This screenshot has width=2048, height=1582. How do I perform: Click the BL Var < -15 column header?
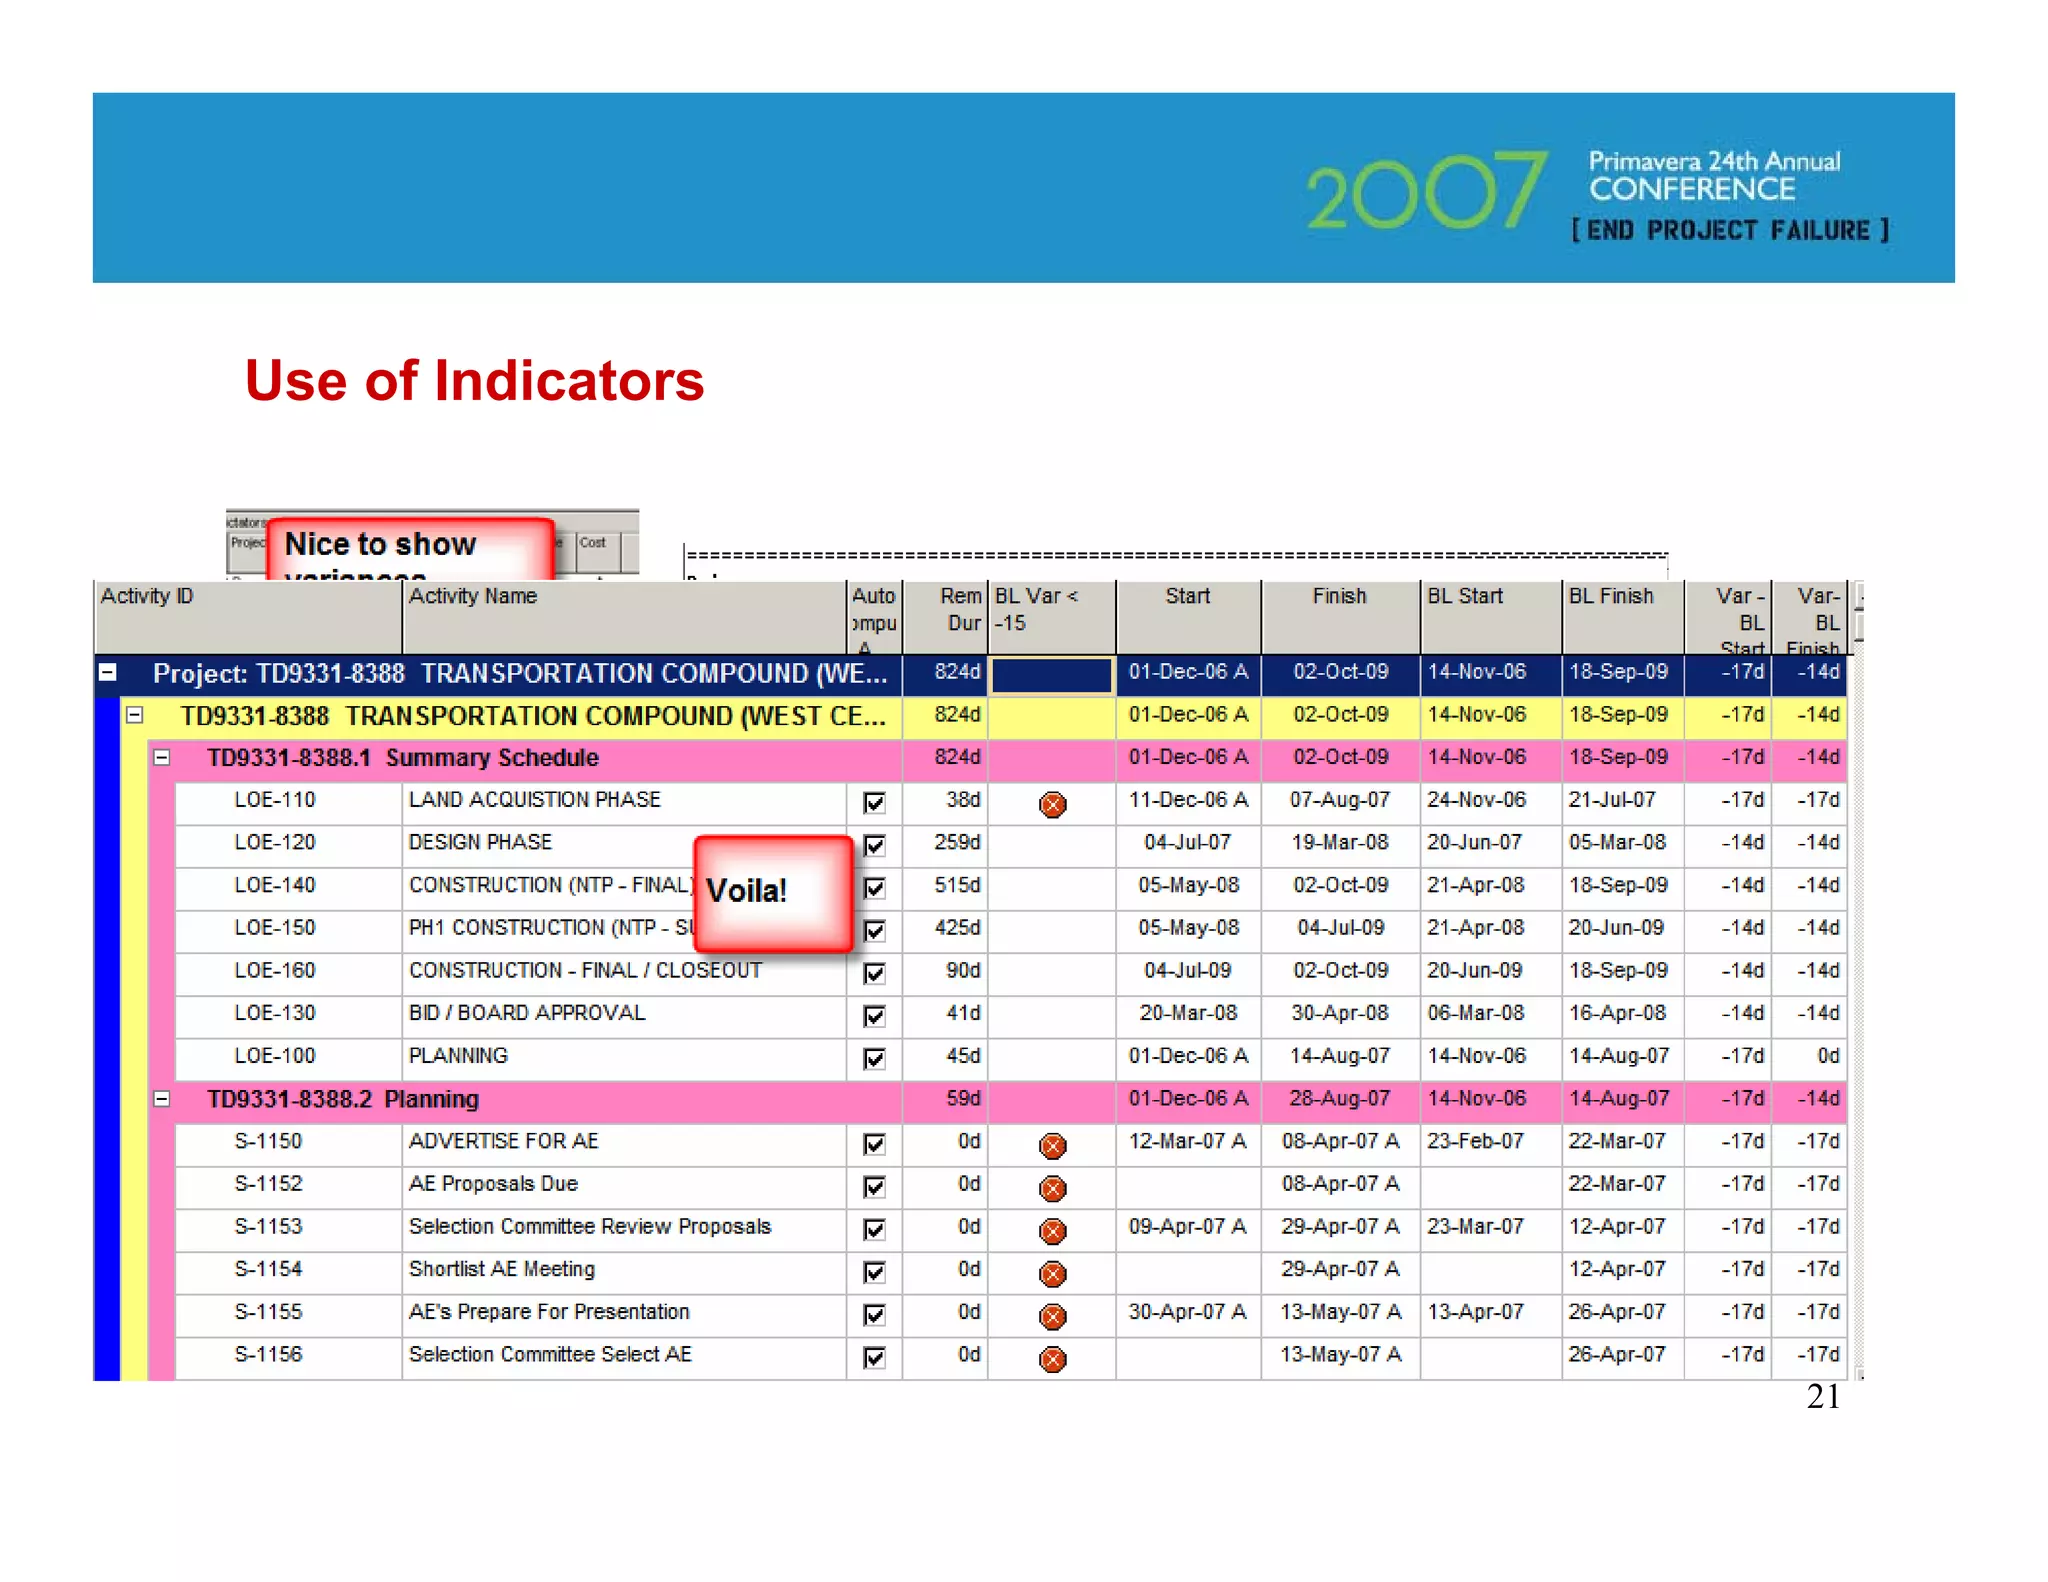1052,617
